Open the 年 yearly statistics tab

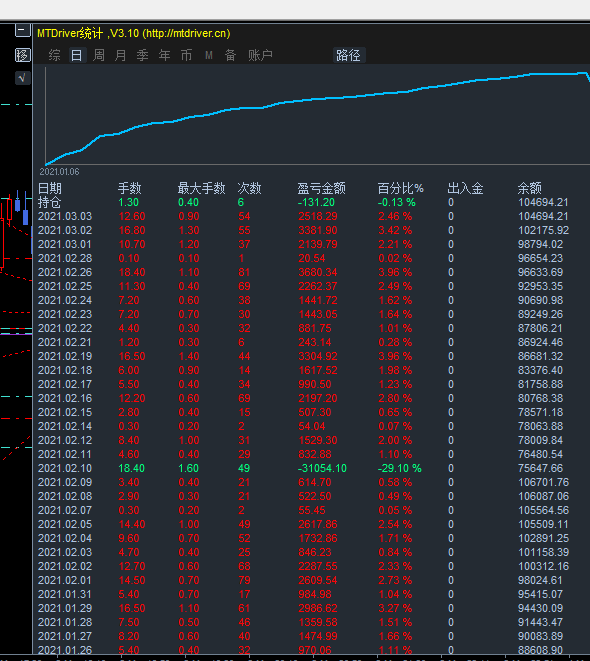(x=164, y=55)
